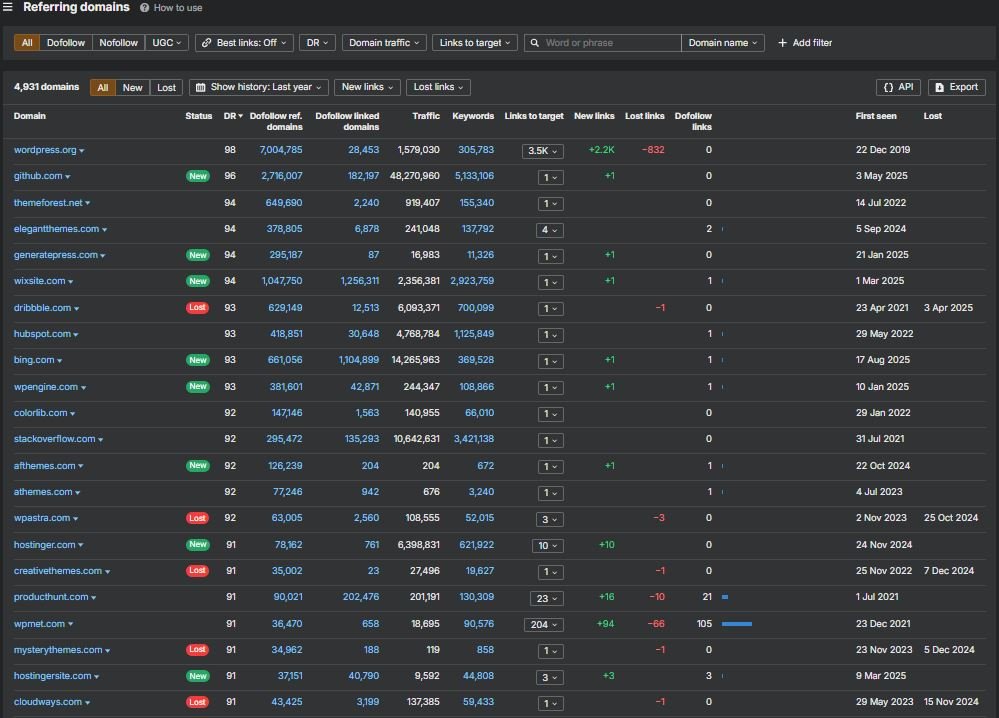
Task: Open the UGC dropdown
Action: tap(166, 43)
